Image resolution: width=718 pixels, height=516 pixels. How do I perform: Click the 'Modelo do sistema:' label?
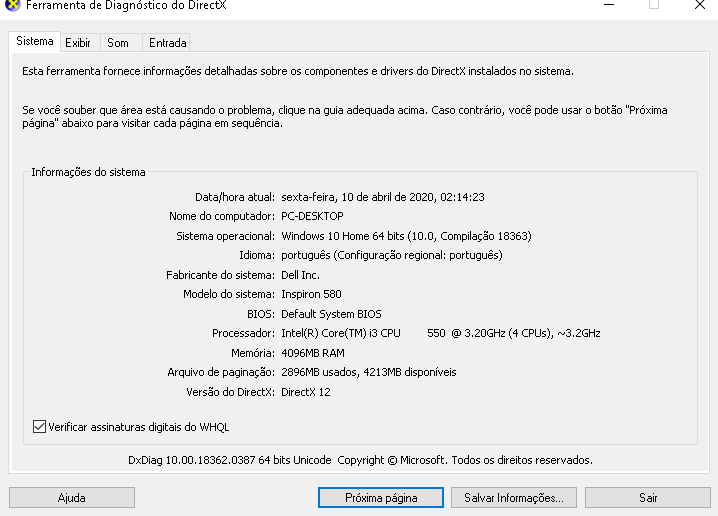tap(229, 294)
